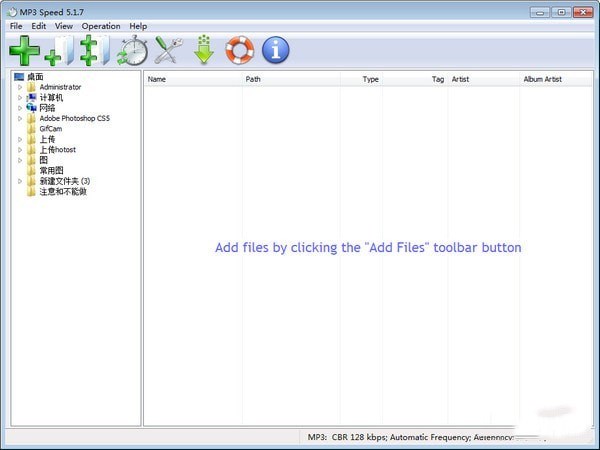Screen dimensions: 600x450
Task: Expand the 图 folder node
Action: pos(20,160)
